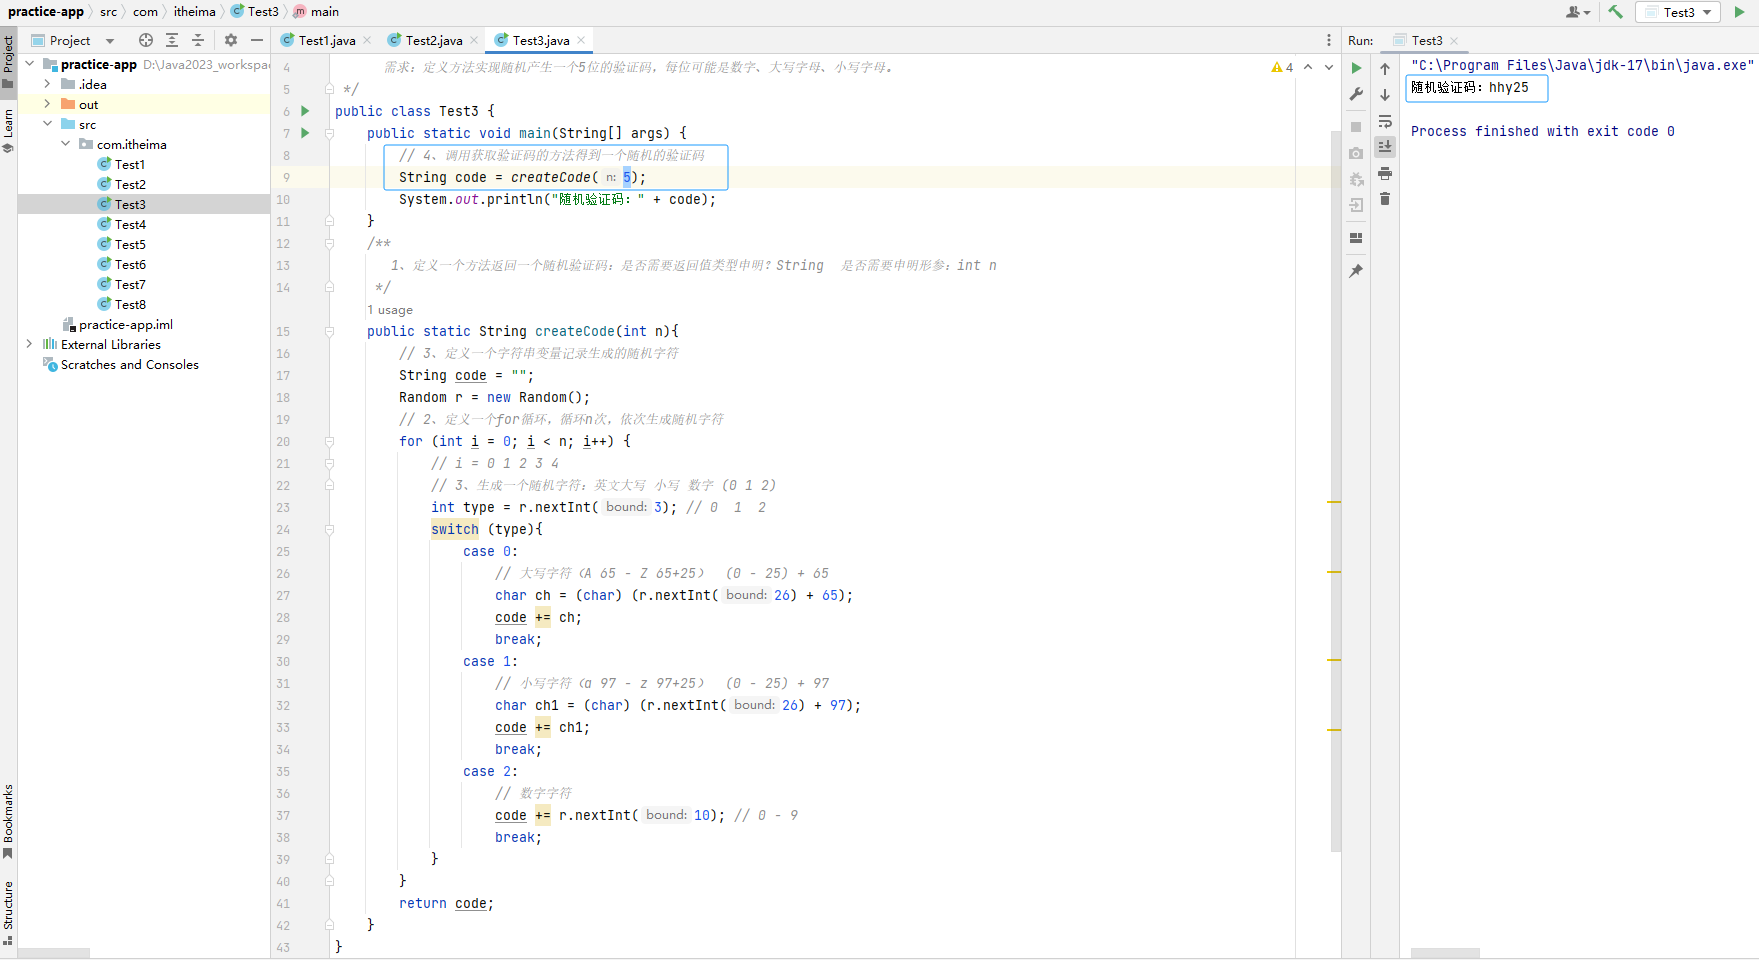Toggle soft-wrap in Run console
1759x960 pixels.
click(1385, 121)
